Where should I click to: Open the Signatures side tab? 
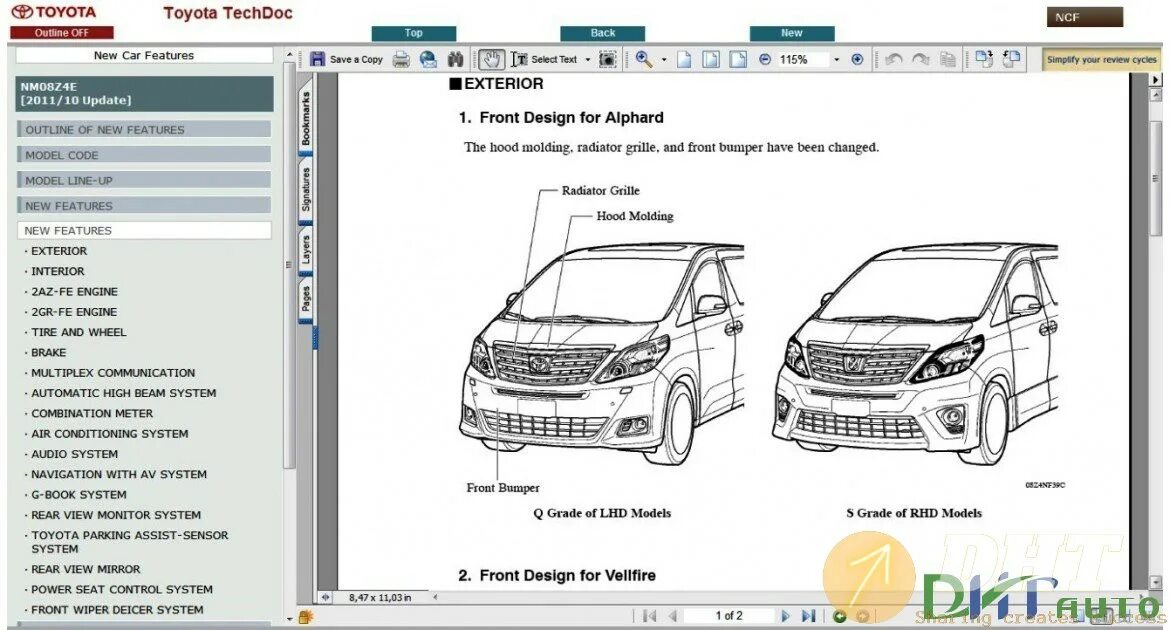(x=306, y=189)
